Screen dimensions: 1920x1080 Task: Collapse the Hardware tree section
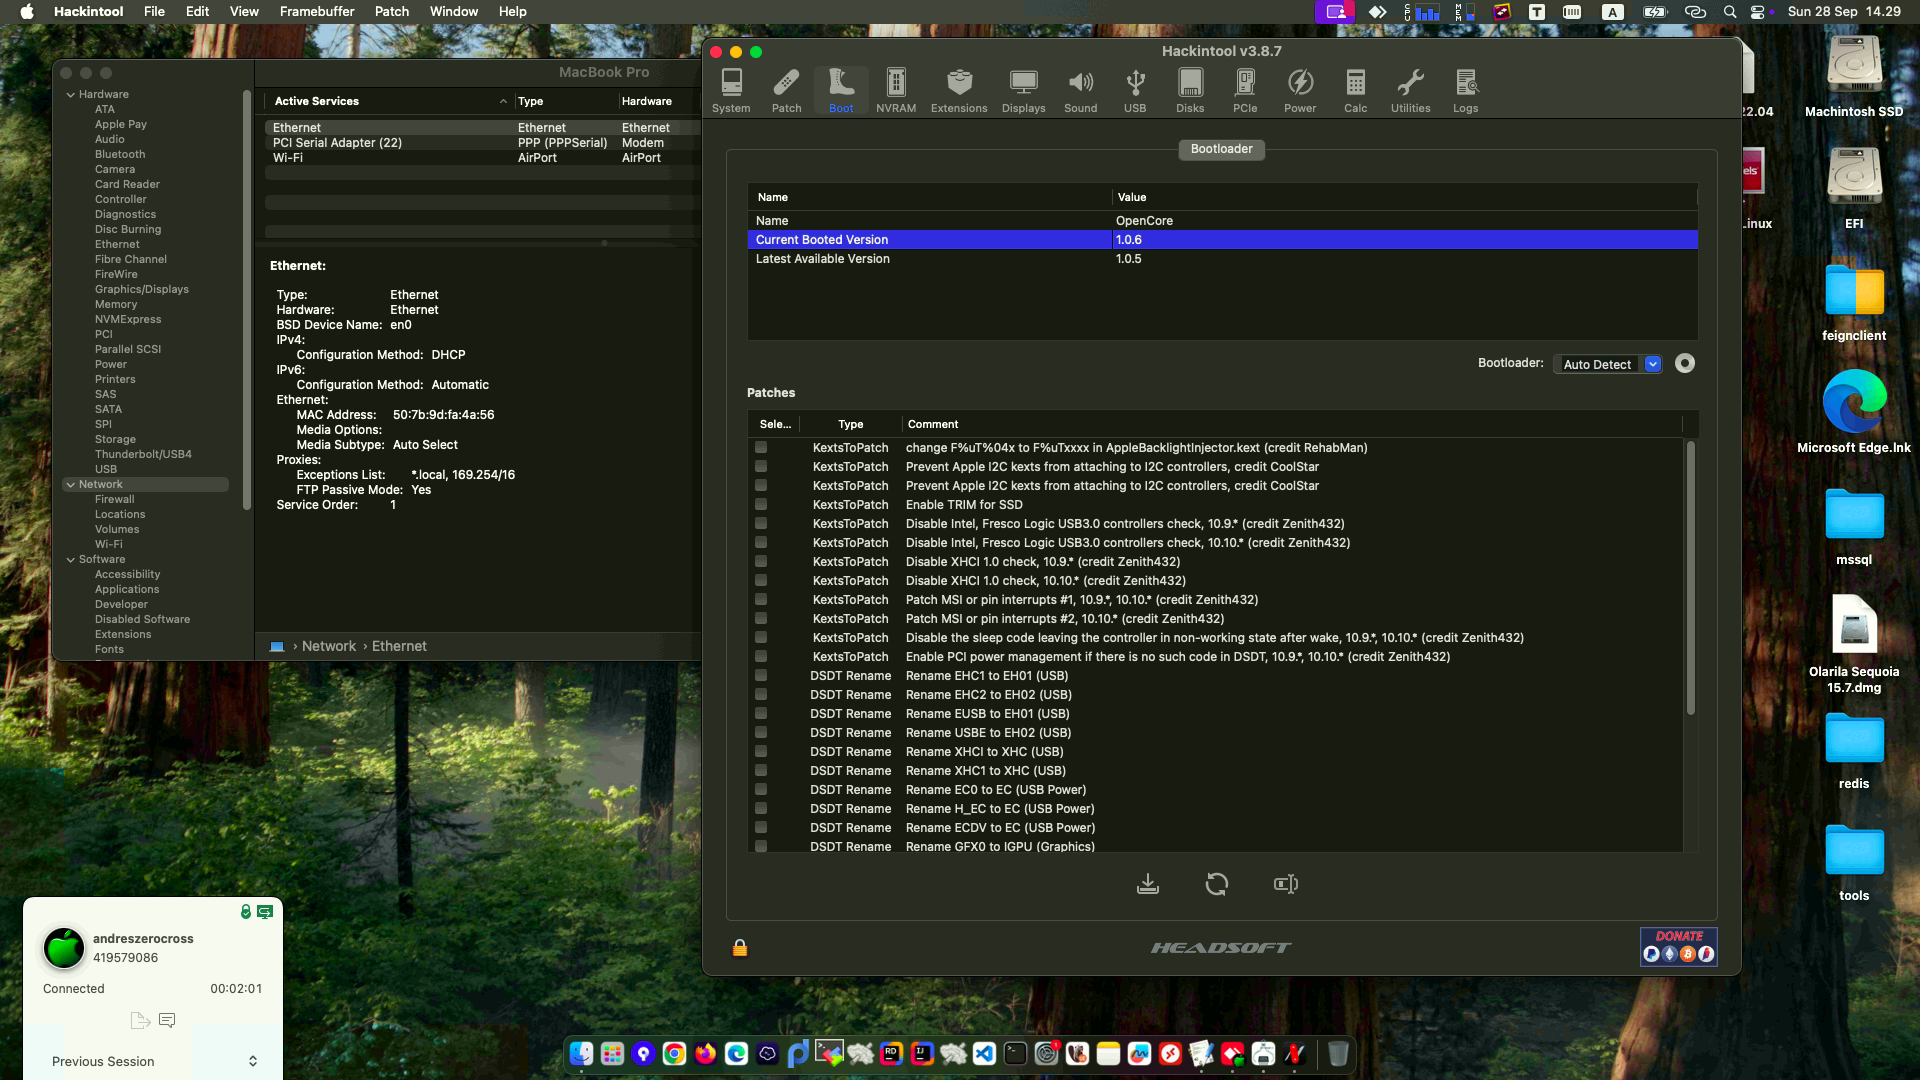(x=71, y=94)
